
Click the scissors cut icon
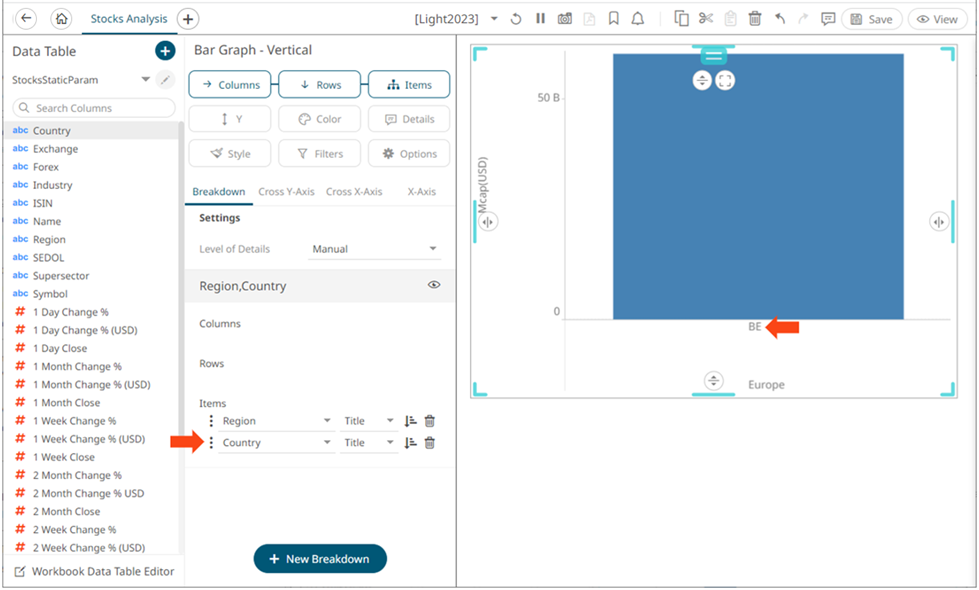point(706,19)
